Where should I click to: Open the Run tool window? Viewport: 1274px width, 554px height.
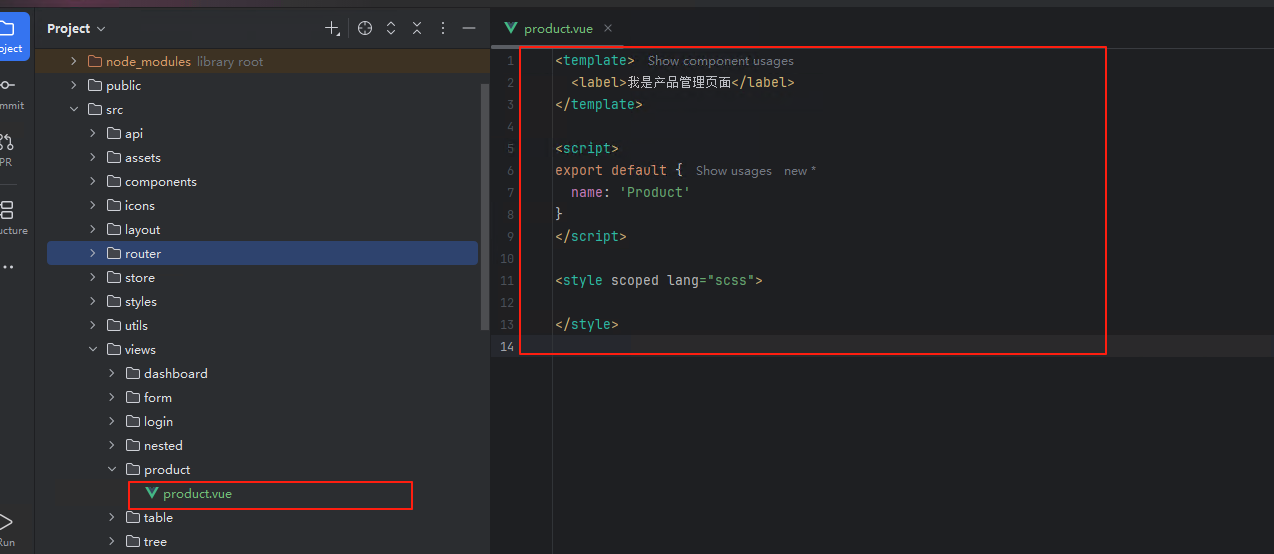8,527
